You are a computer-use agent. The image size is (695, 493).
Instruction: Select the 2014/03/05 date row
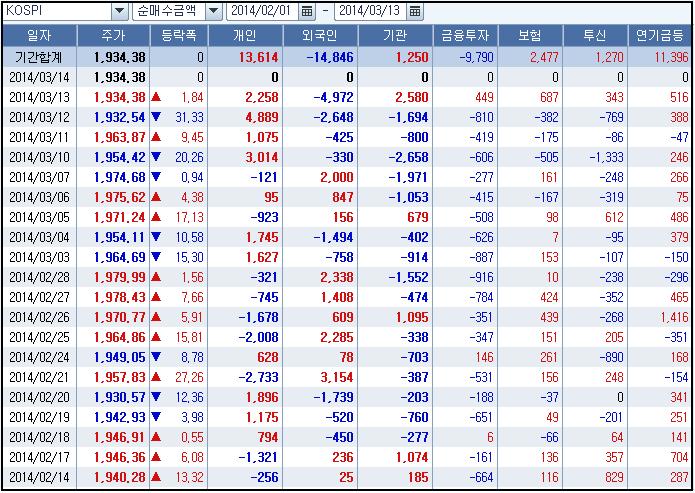[39, 217]
